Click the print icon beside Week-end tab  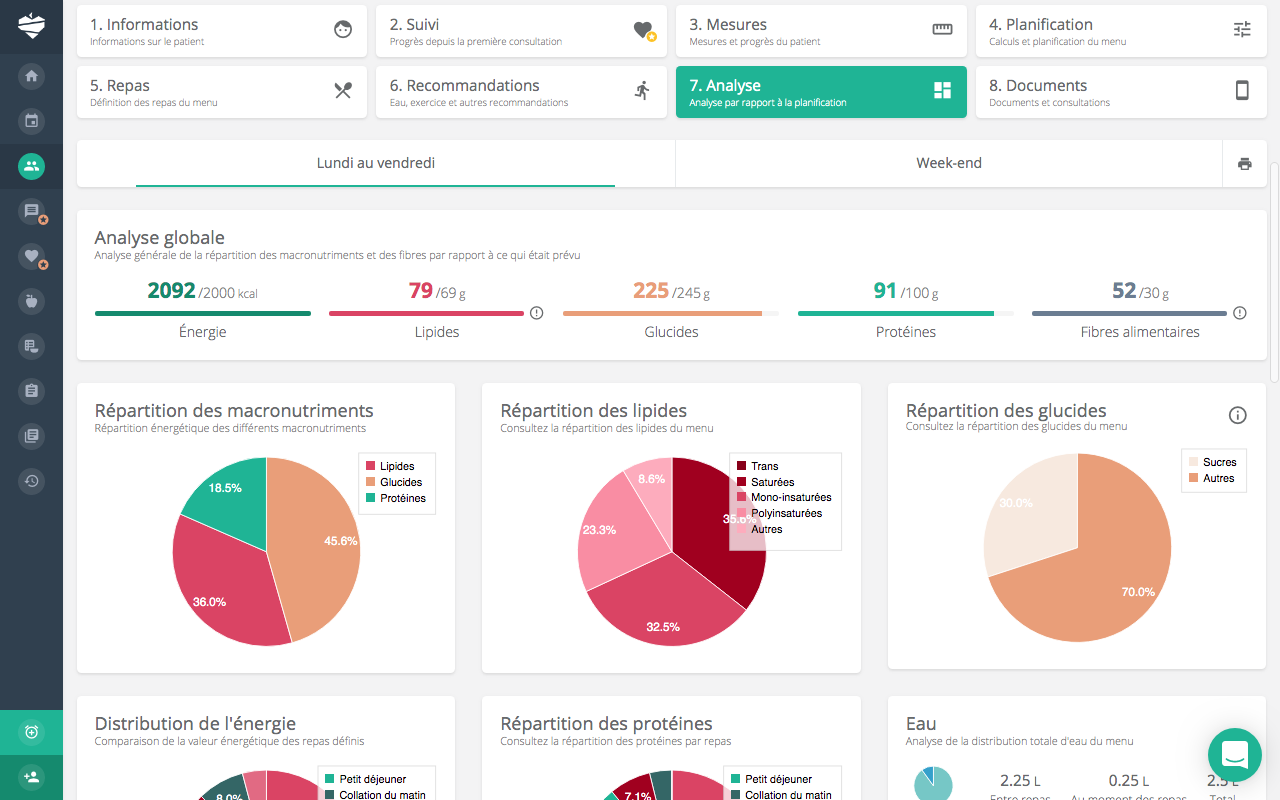tap(1244, 164)
